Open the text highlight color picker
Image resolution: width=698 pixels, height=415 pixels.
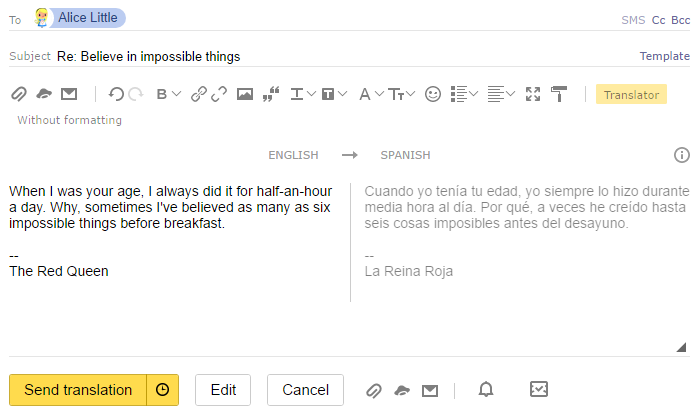334,94
